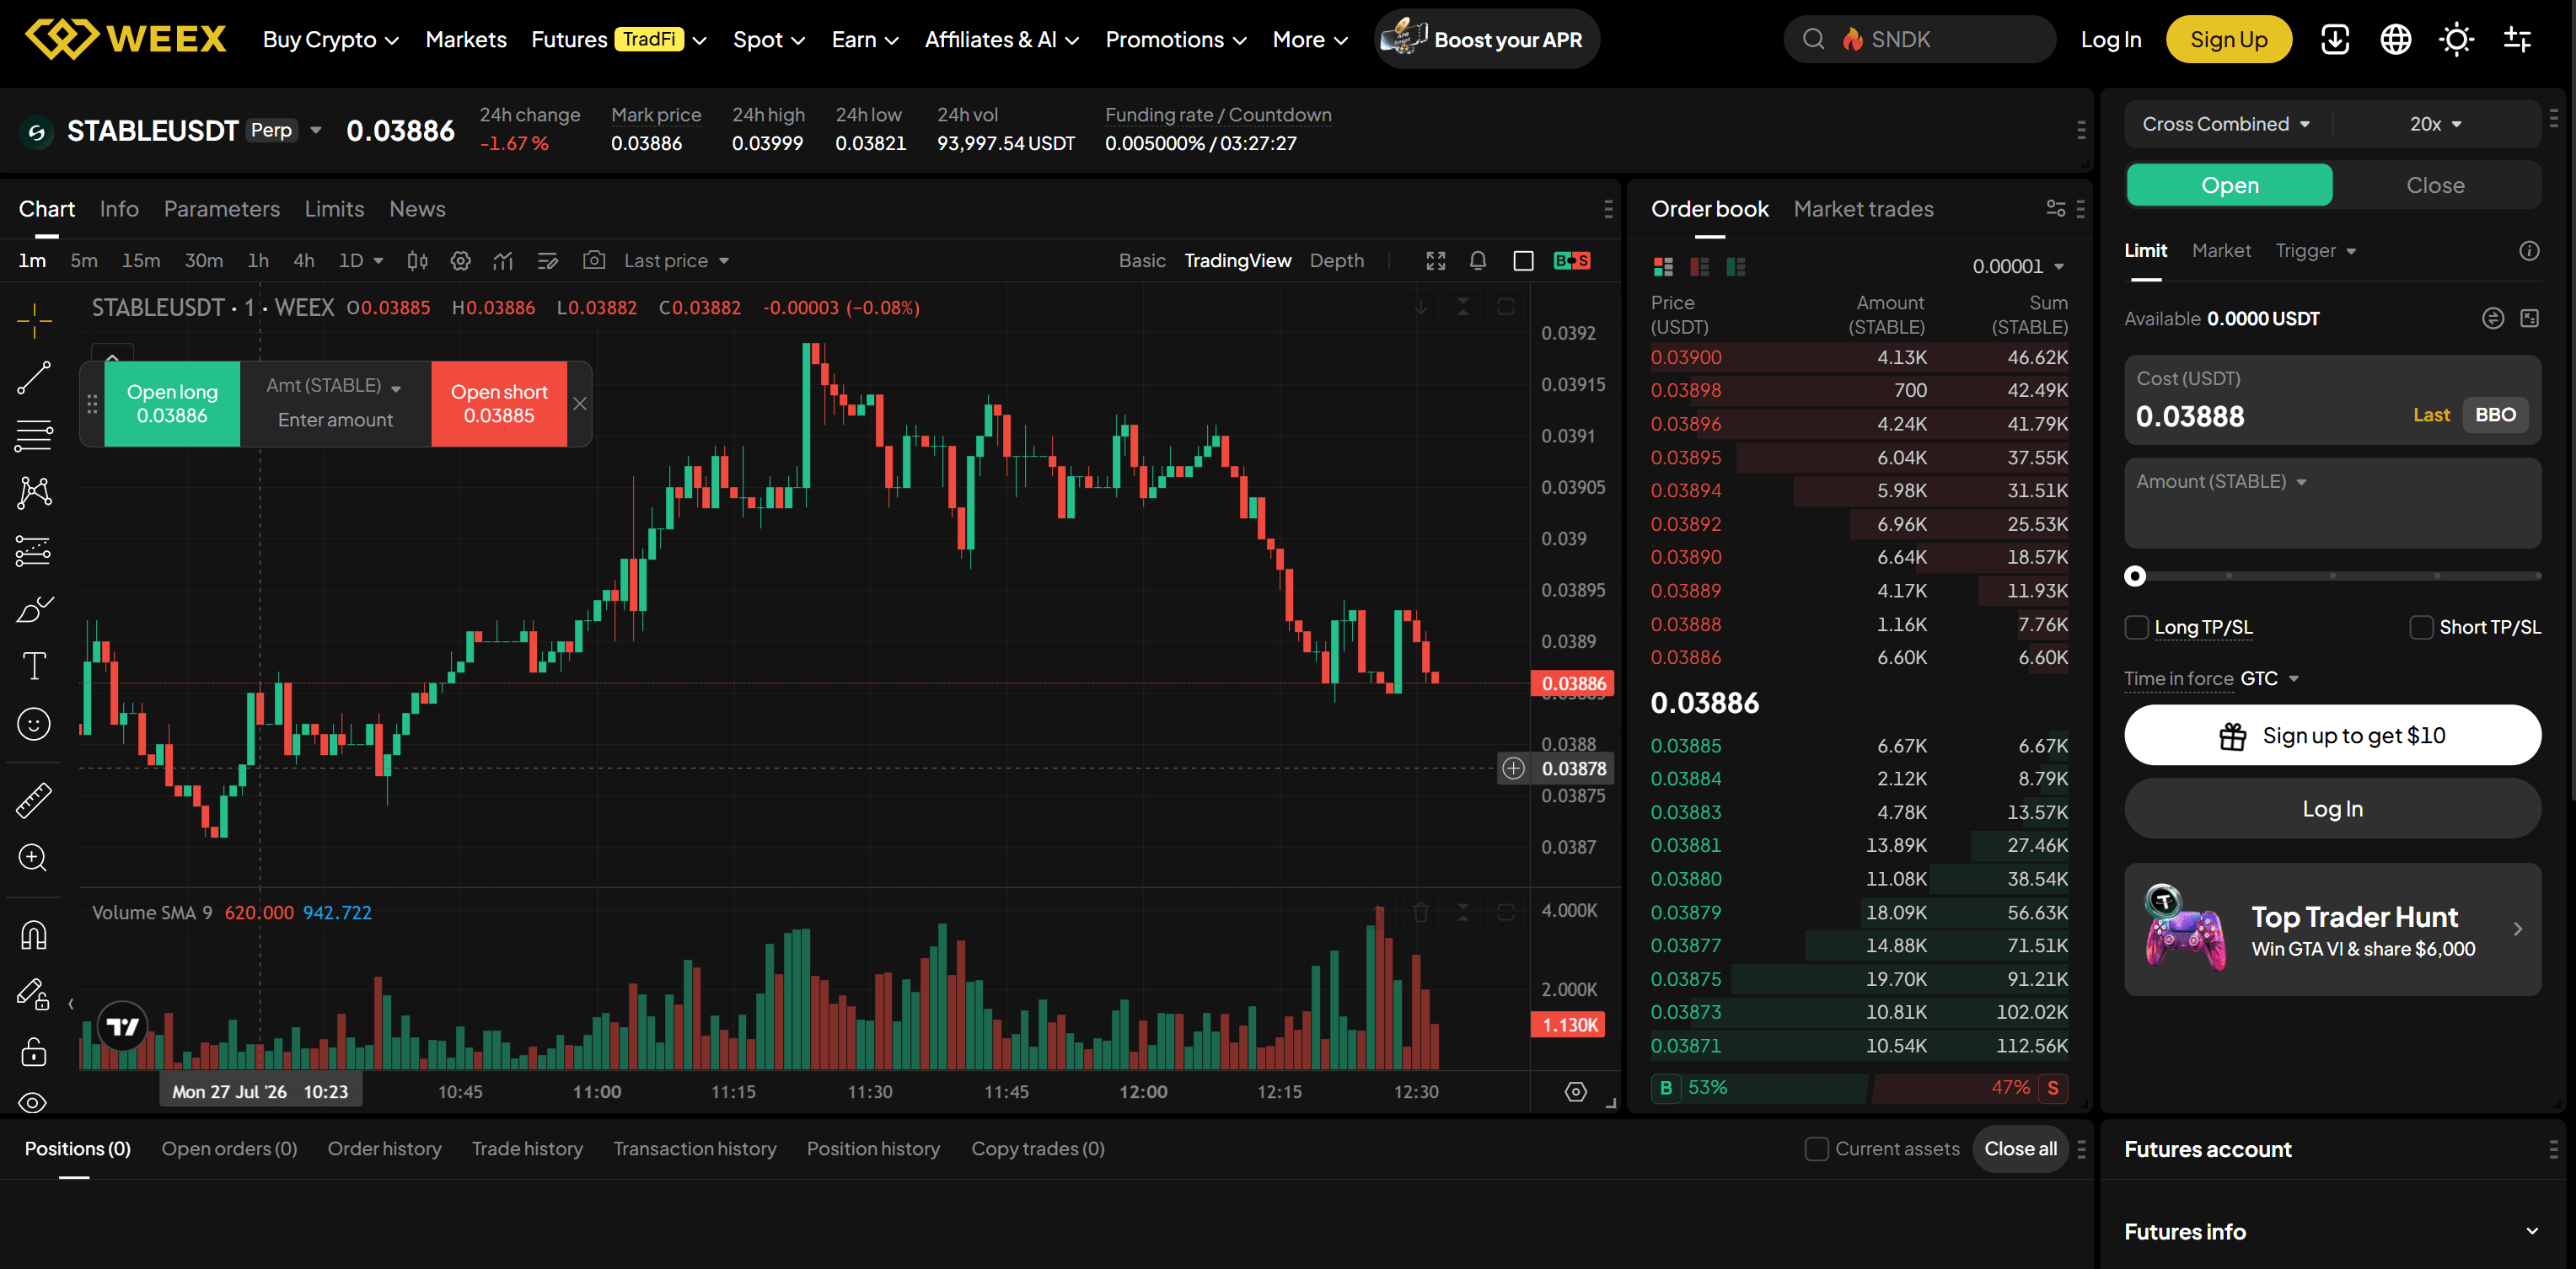Toggle the magnet snap mode
The height and width of the screenshot is (1269, 2576).
click(34, 935)
